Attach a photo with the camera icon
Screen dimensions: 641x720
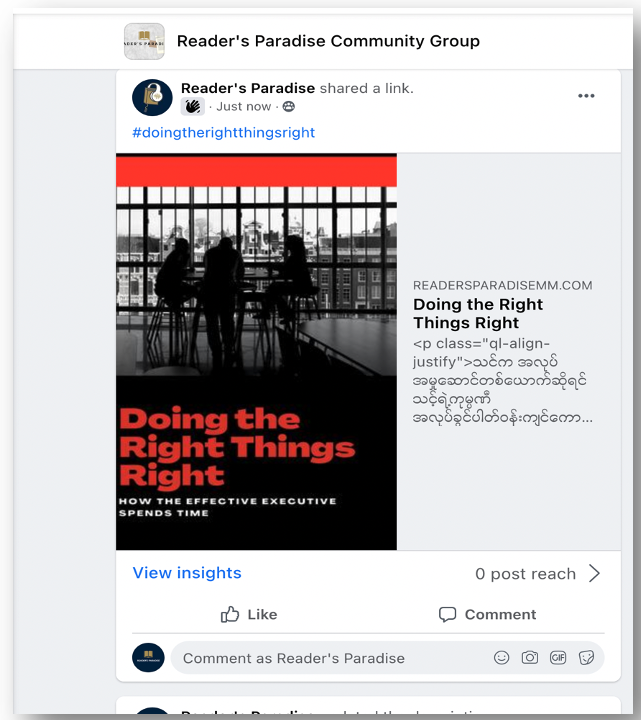(530, 658)
